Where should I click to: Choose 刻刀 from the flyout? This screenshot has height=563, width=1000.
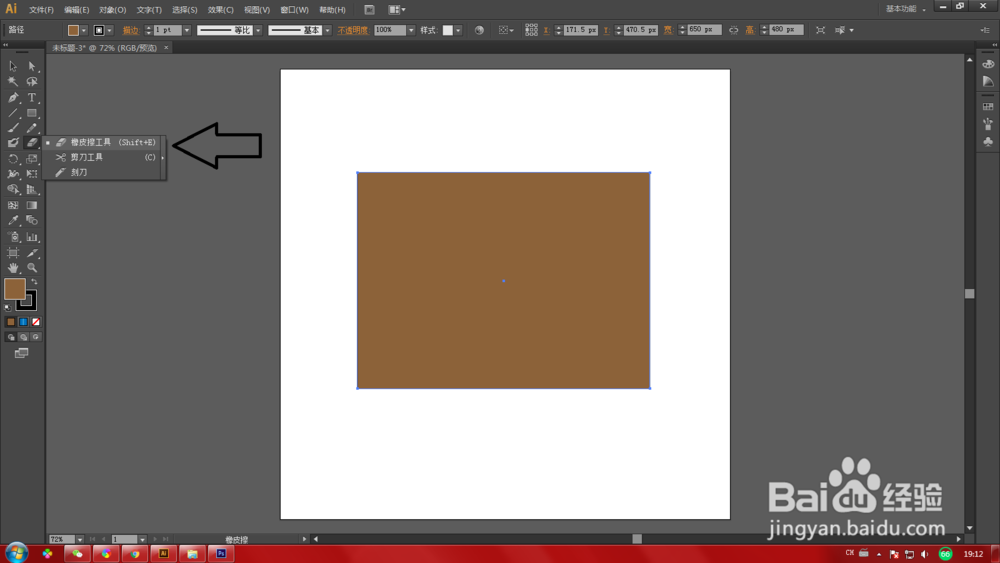pos(101,172)
